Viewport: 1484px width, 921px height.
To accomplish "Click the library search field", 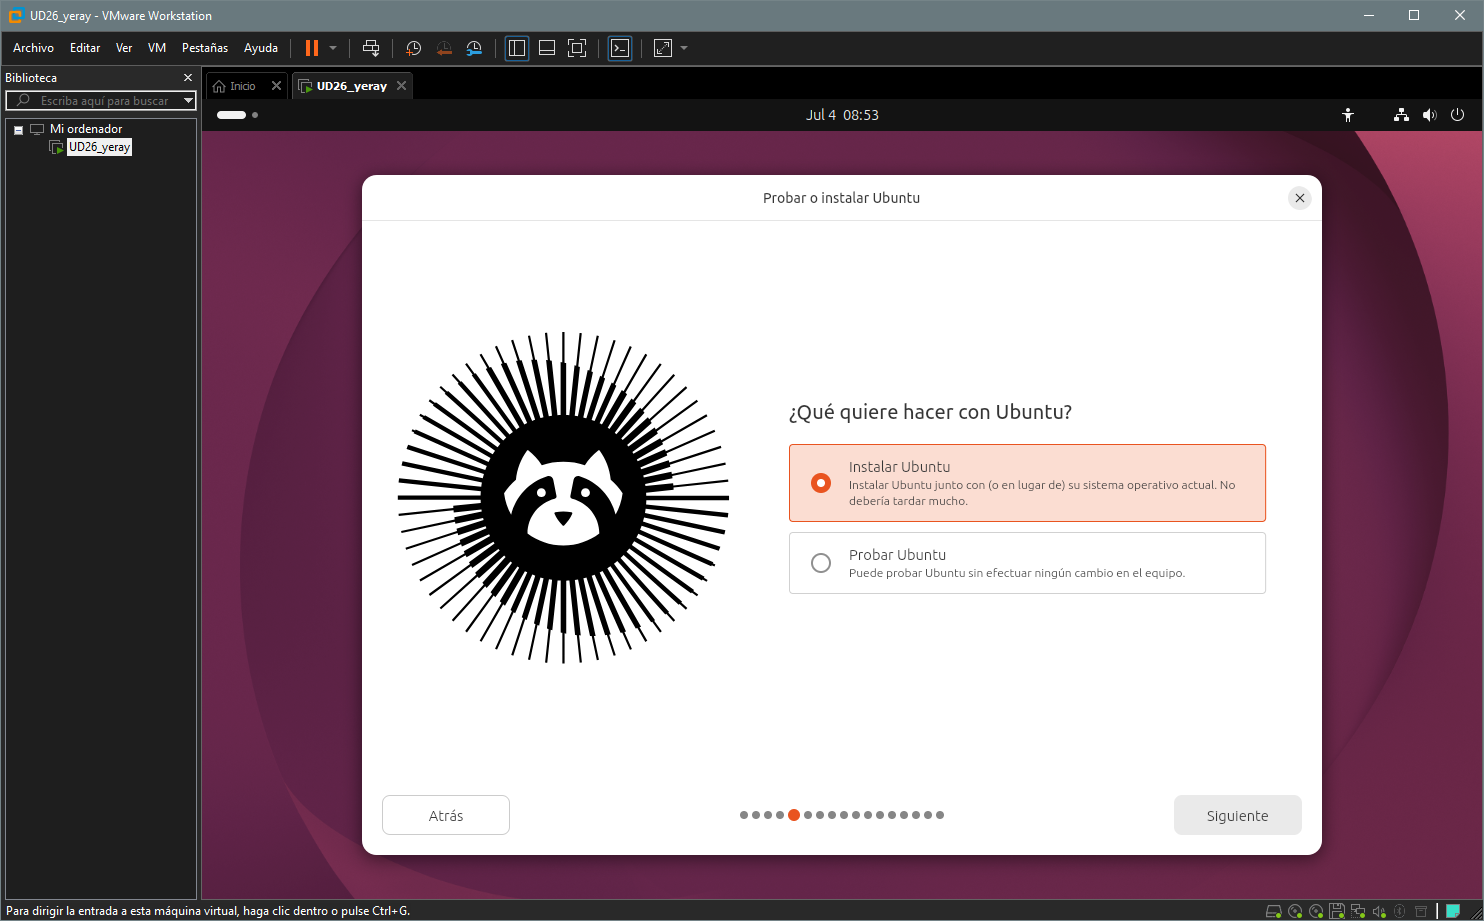I will pos(100,101).
